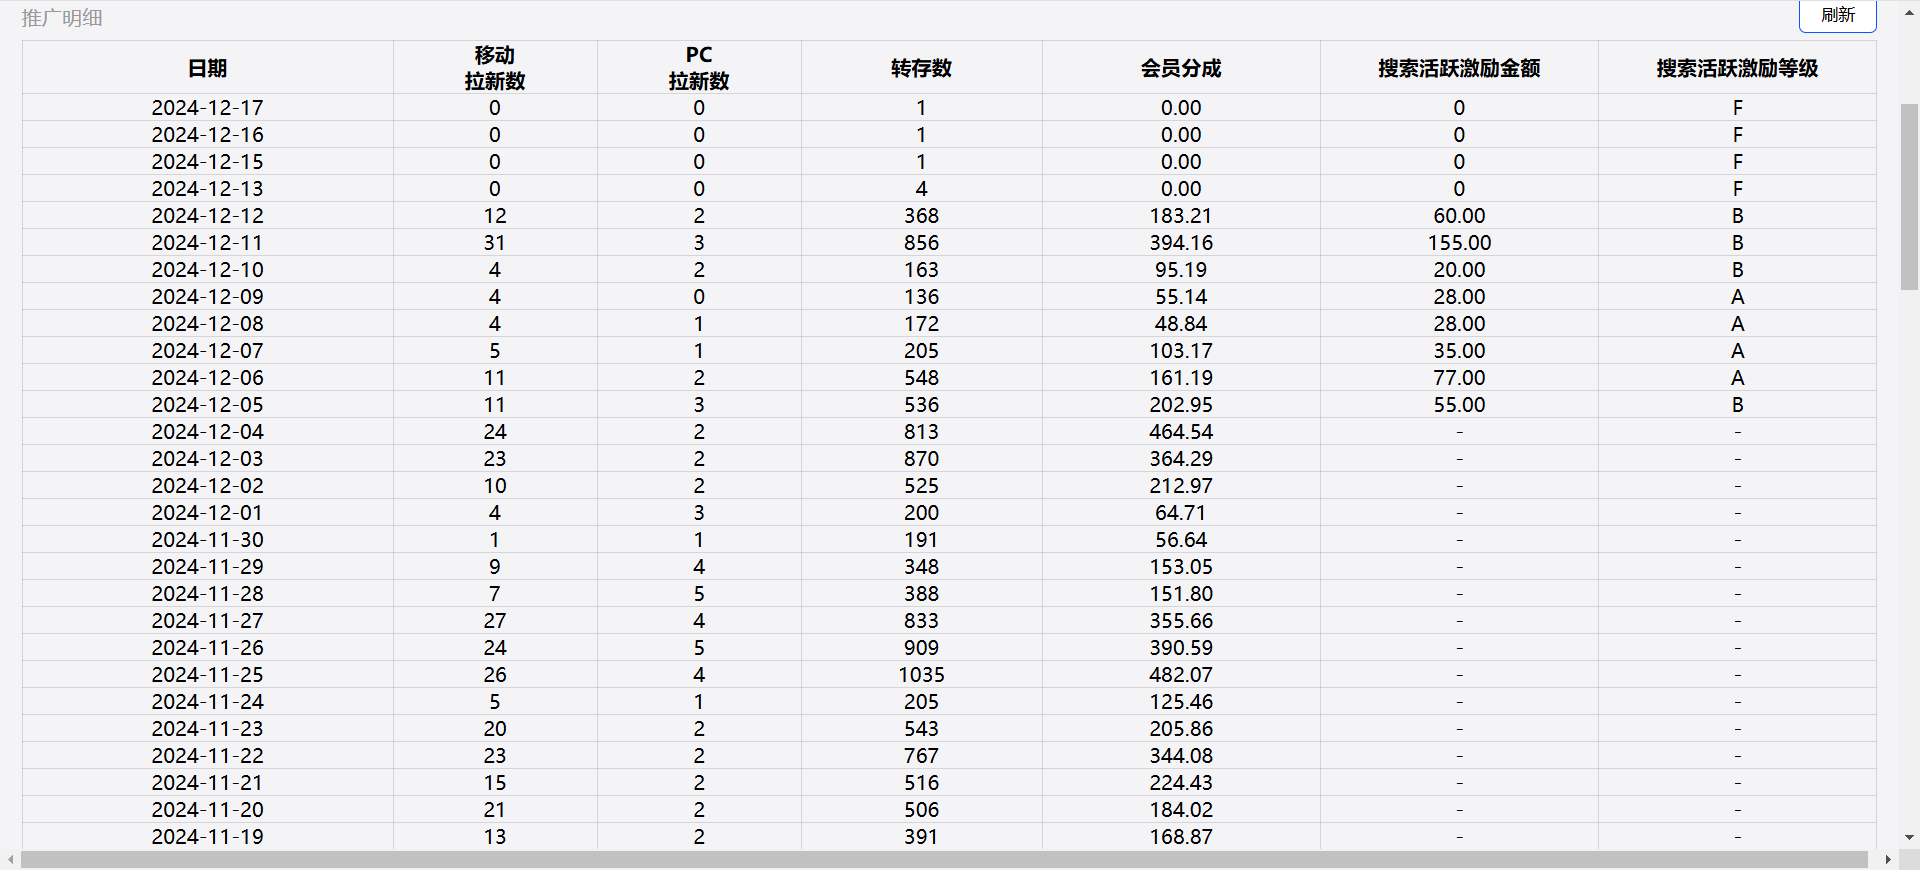Select the 移动拉新数 column header

point(495,68)
